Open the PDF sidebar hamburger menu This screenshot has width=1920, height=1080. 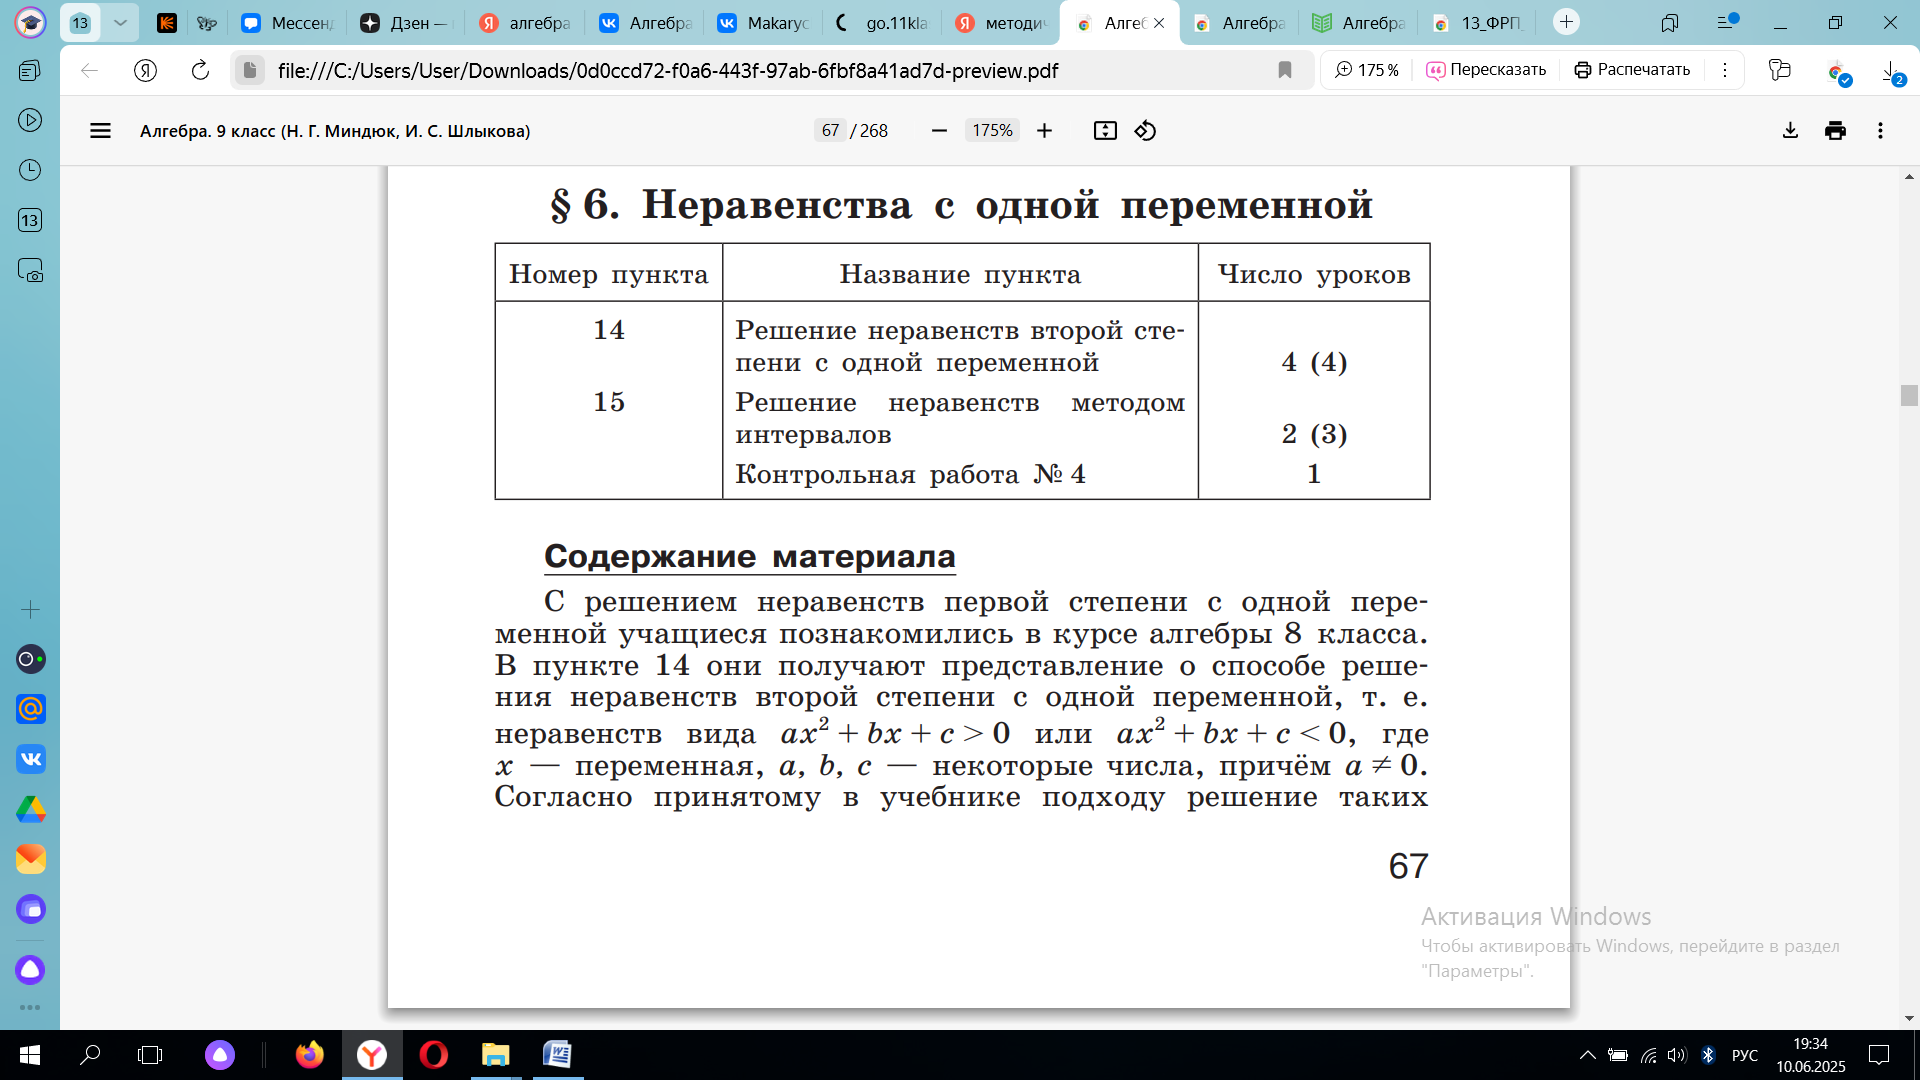pyautogui.click(x=100, y=131)
